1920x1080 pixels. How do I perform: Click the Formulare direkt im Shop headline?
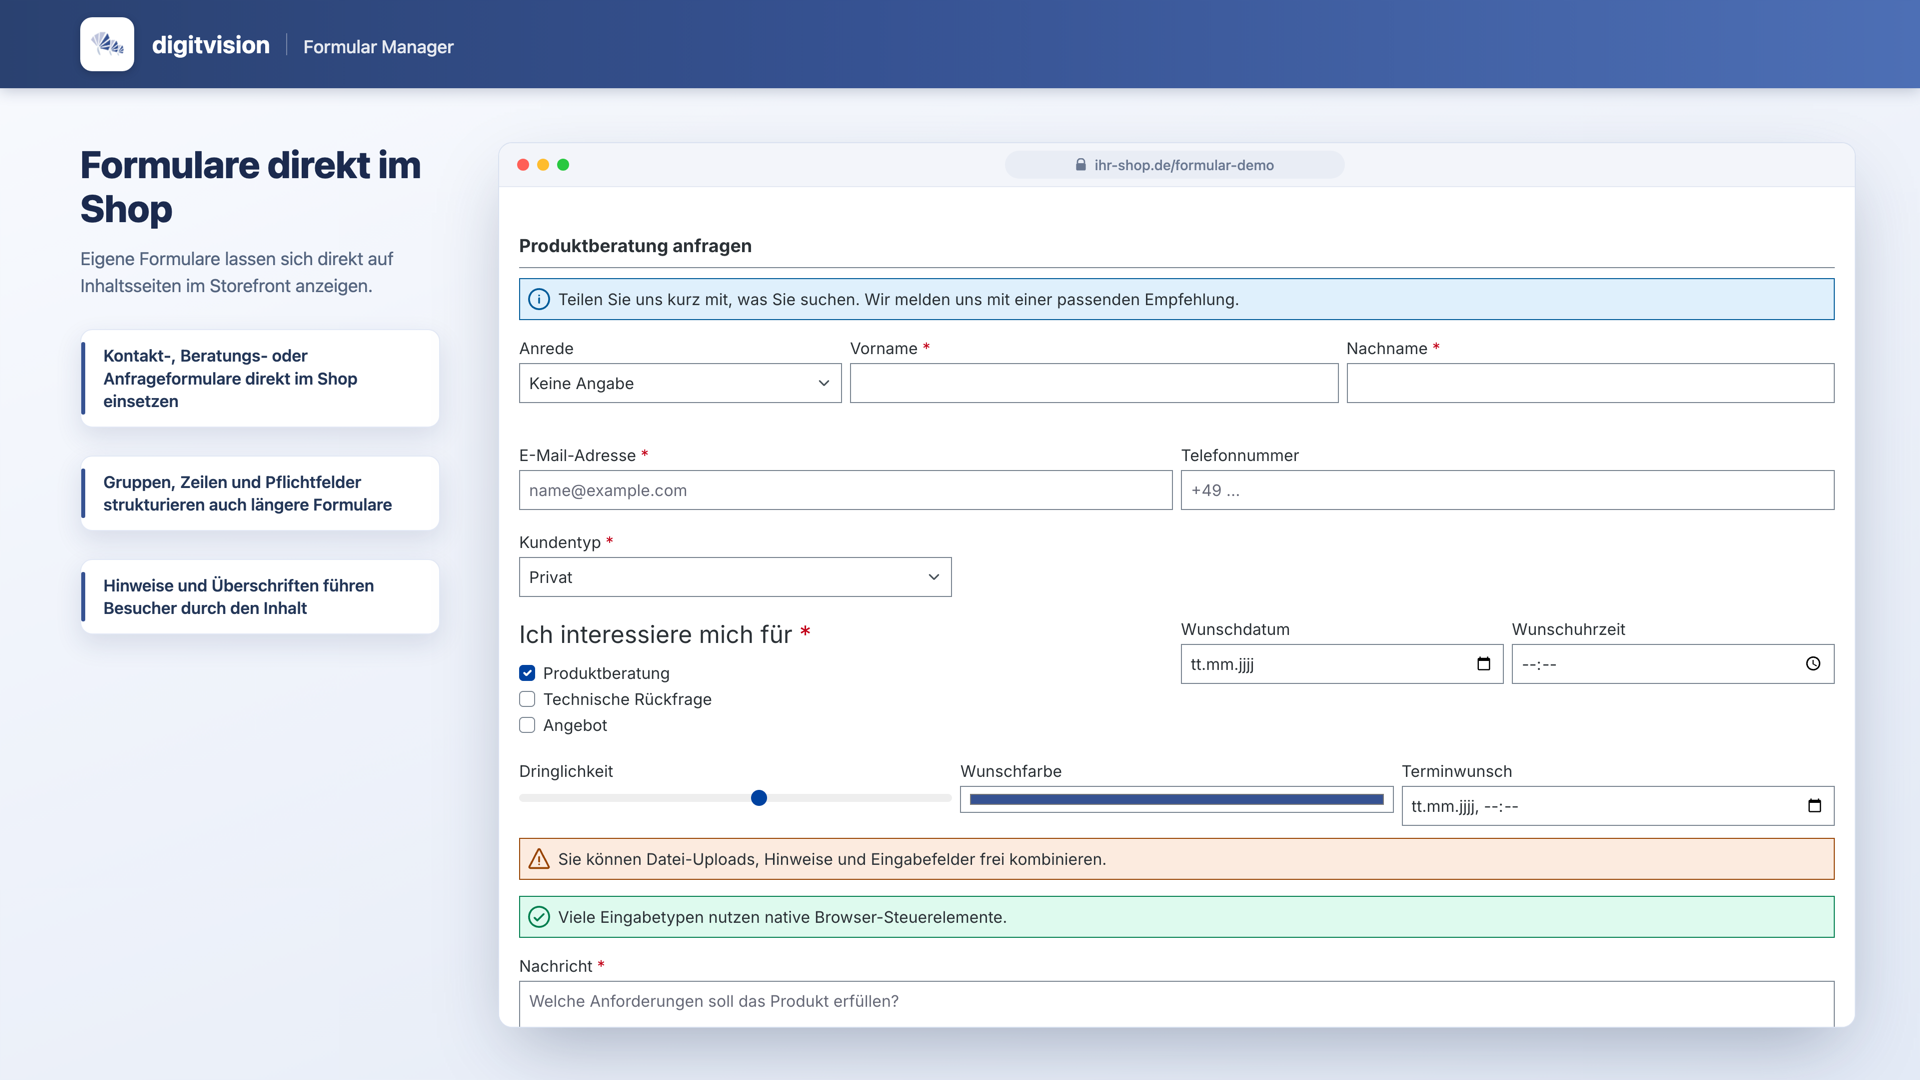[251, 187]
